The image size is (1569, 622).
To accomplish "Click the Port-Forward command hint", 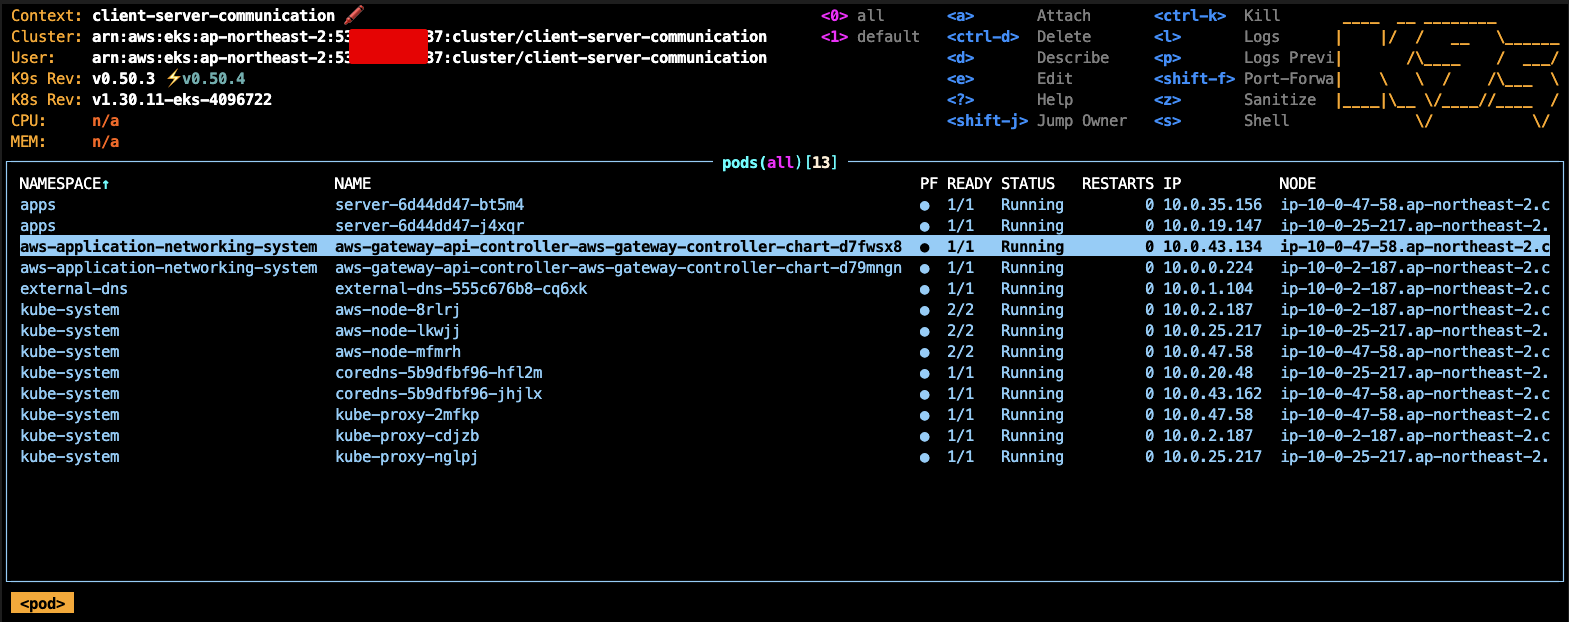I will pos(1289,79).
